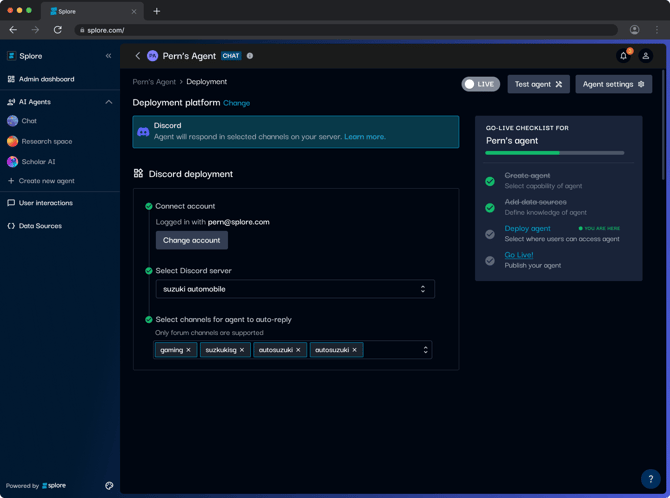Click the Go Live! link
Screen dimensions: 670x498
tap(519, 255)
